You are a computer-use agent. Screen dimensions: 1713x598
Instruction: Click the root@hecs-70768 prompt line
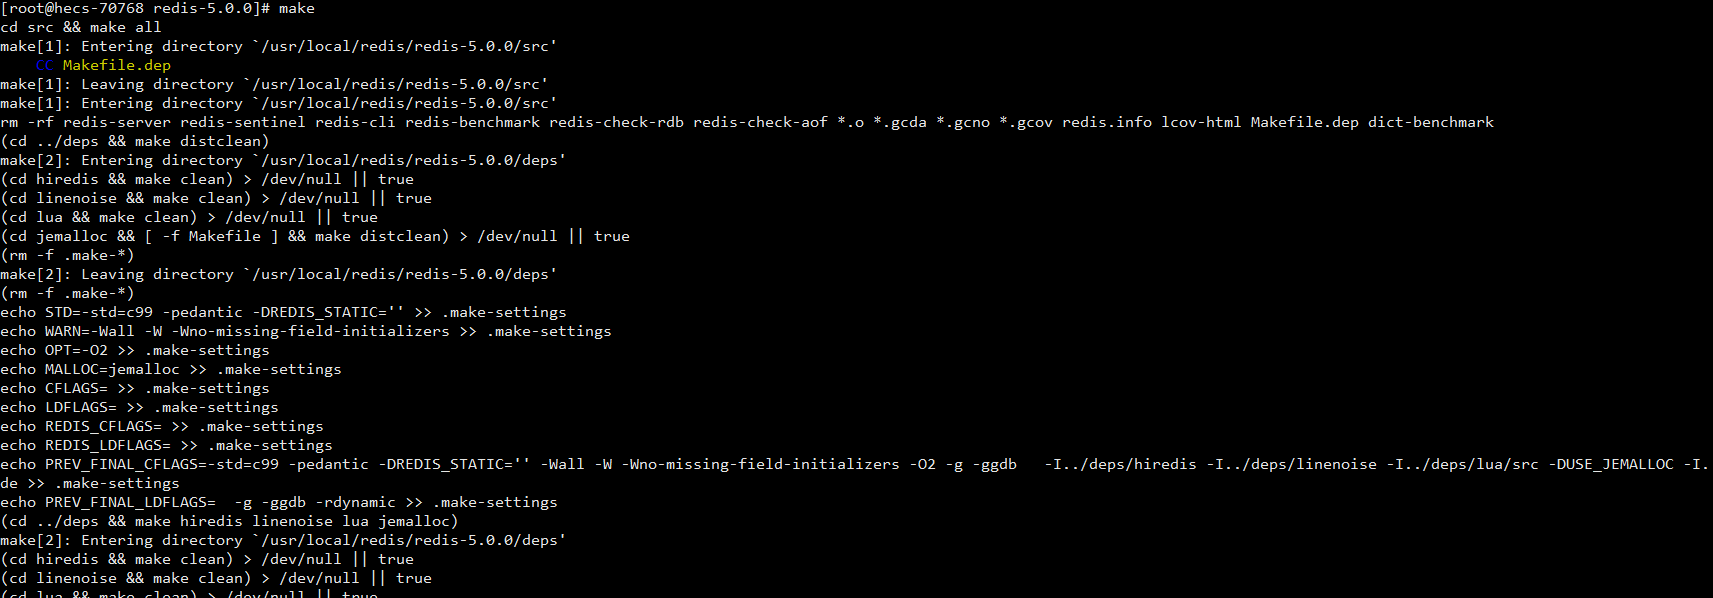(x=158, y=8)
